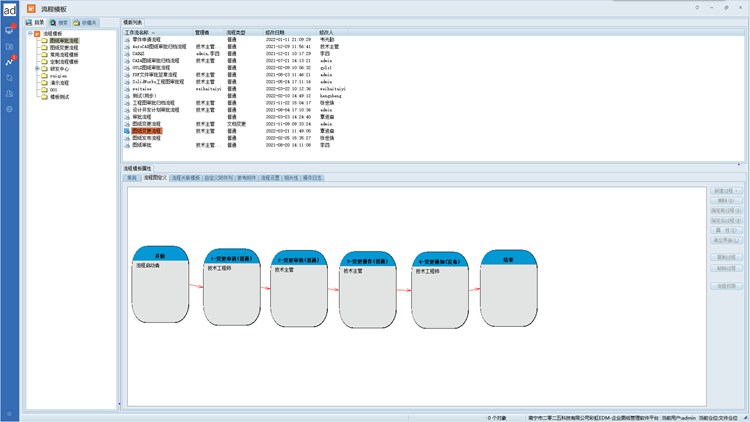Switch to the 搜索 tab

[59, 21]
